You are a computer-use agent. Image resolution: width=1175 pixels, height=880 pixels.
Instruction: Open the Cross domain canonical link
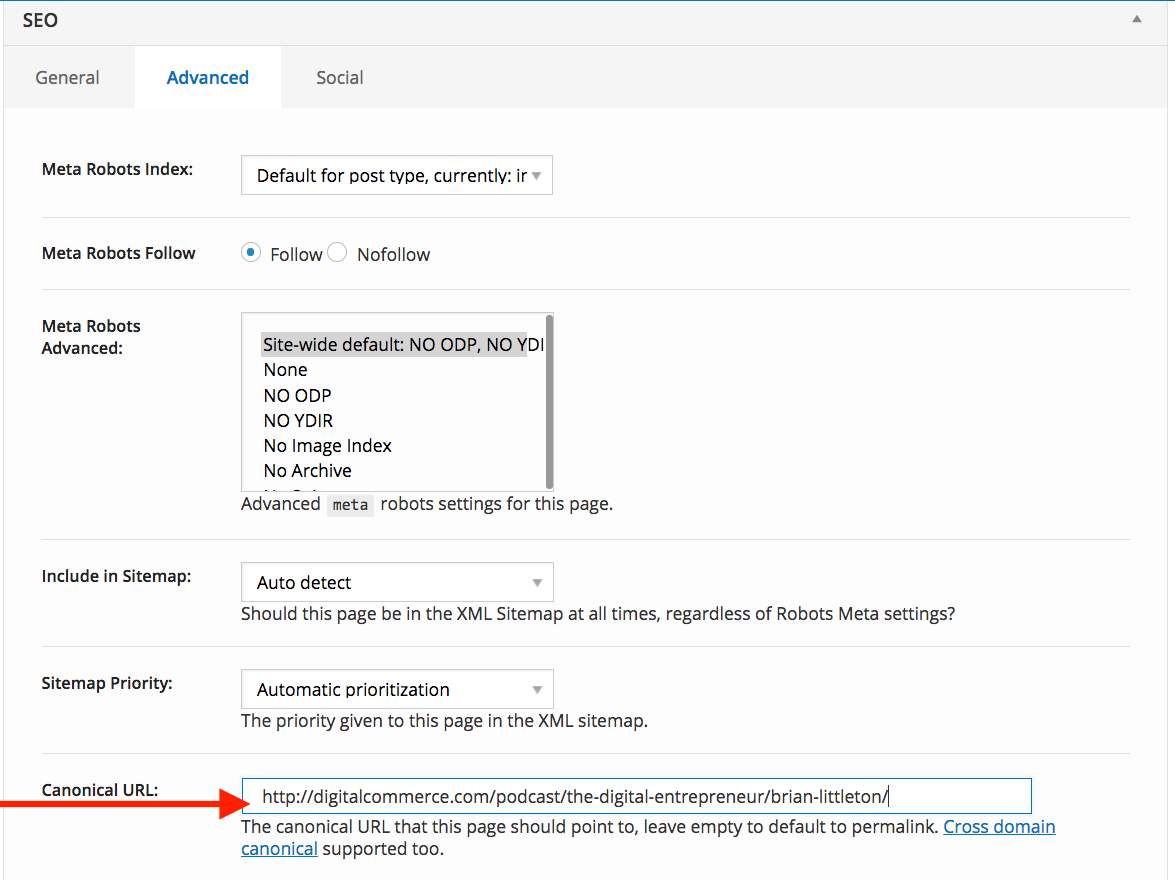pyautogui.click(x=999, y=827)
